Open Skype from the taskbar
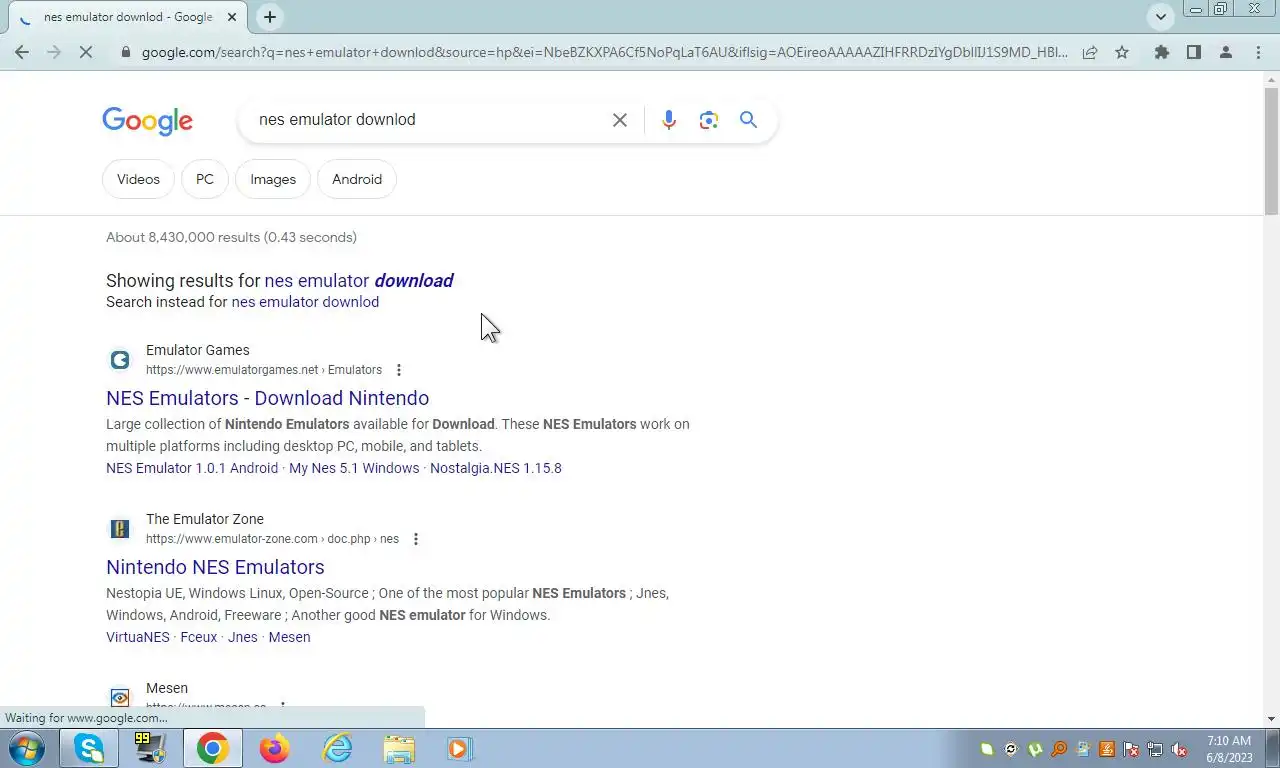The image size is (1280, 768). pyautogui.click(x=89, y=748)
